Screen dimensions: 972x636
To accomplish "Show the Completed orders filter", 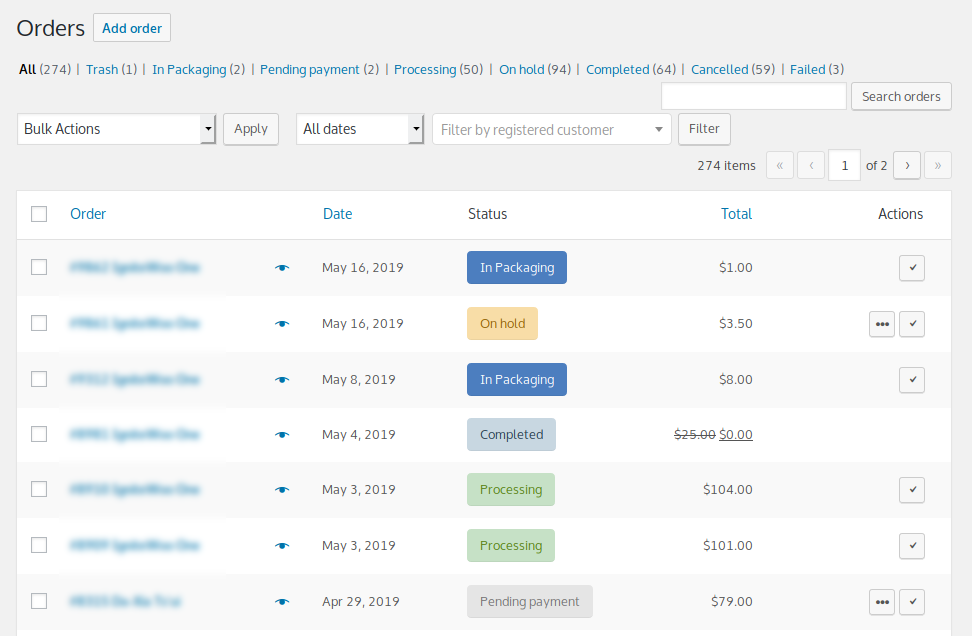I will point(617,69).
